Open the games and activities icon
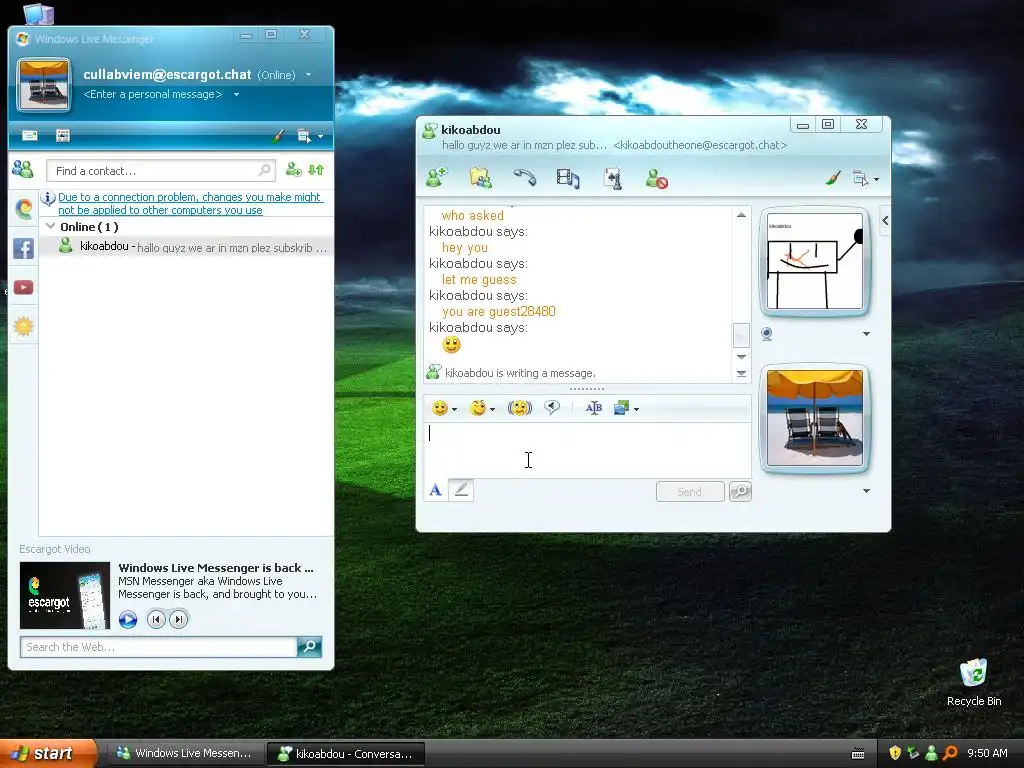 [x=613, y=178]
